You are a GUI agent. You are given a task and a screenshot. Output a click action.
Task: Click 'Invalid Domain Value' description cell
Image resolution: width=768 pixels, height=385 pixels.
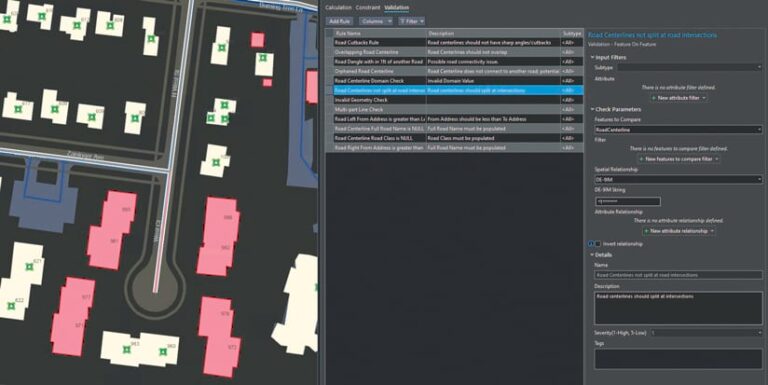pyautogui.click(x=493, y=81)
